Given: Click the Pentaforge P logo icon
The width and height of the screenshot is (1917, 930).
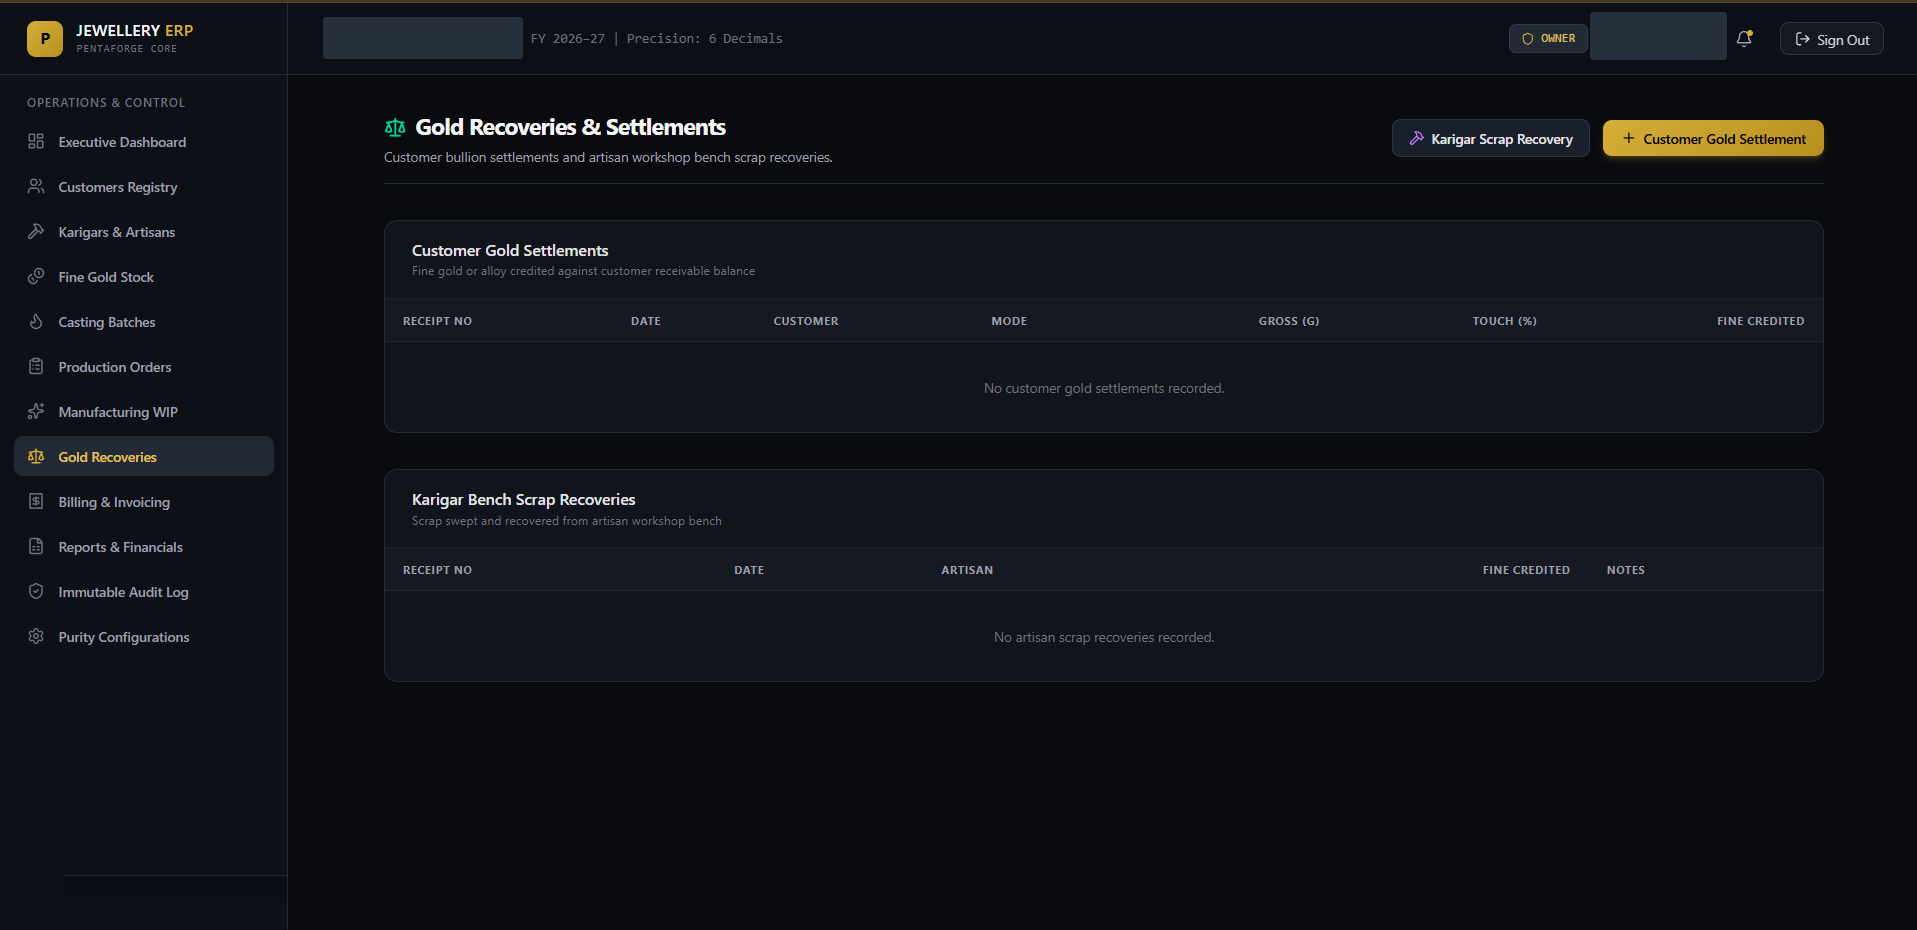Looking at the screenshot, I should tap(45, 39).
